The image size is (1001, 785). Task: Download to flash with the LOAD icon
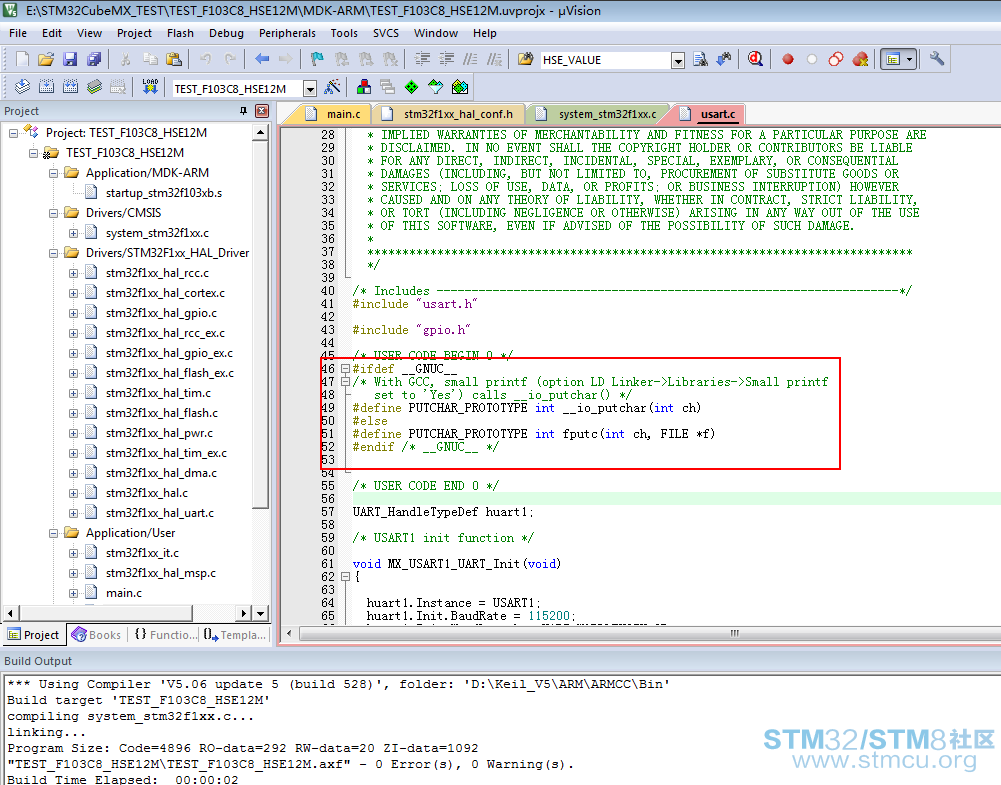tap(150, 87)
